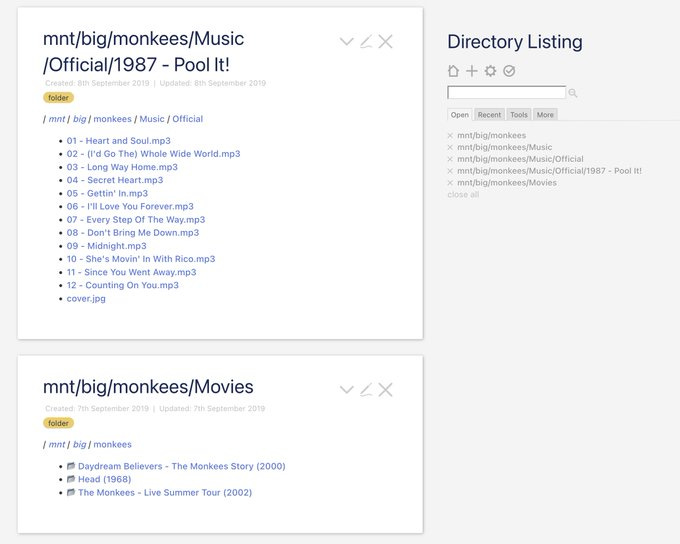Close mnt/big/monkees in the open list

pos(450,136)
